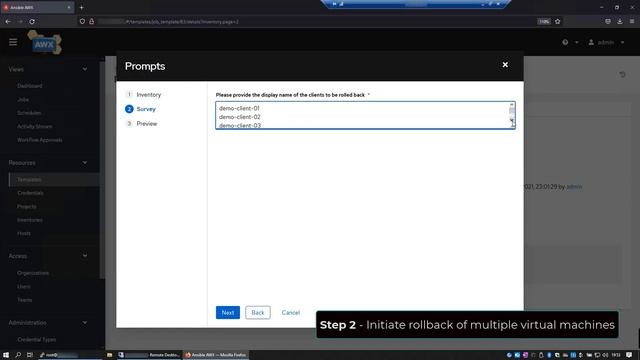Viewport: 640px width, 360px height.
Task: Open Task View on the taskbar
Action: [x=29, y=355]
